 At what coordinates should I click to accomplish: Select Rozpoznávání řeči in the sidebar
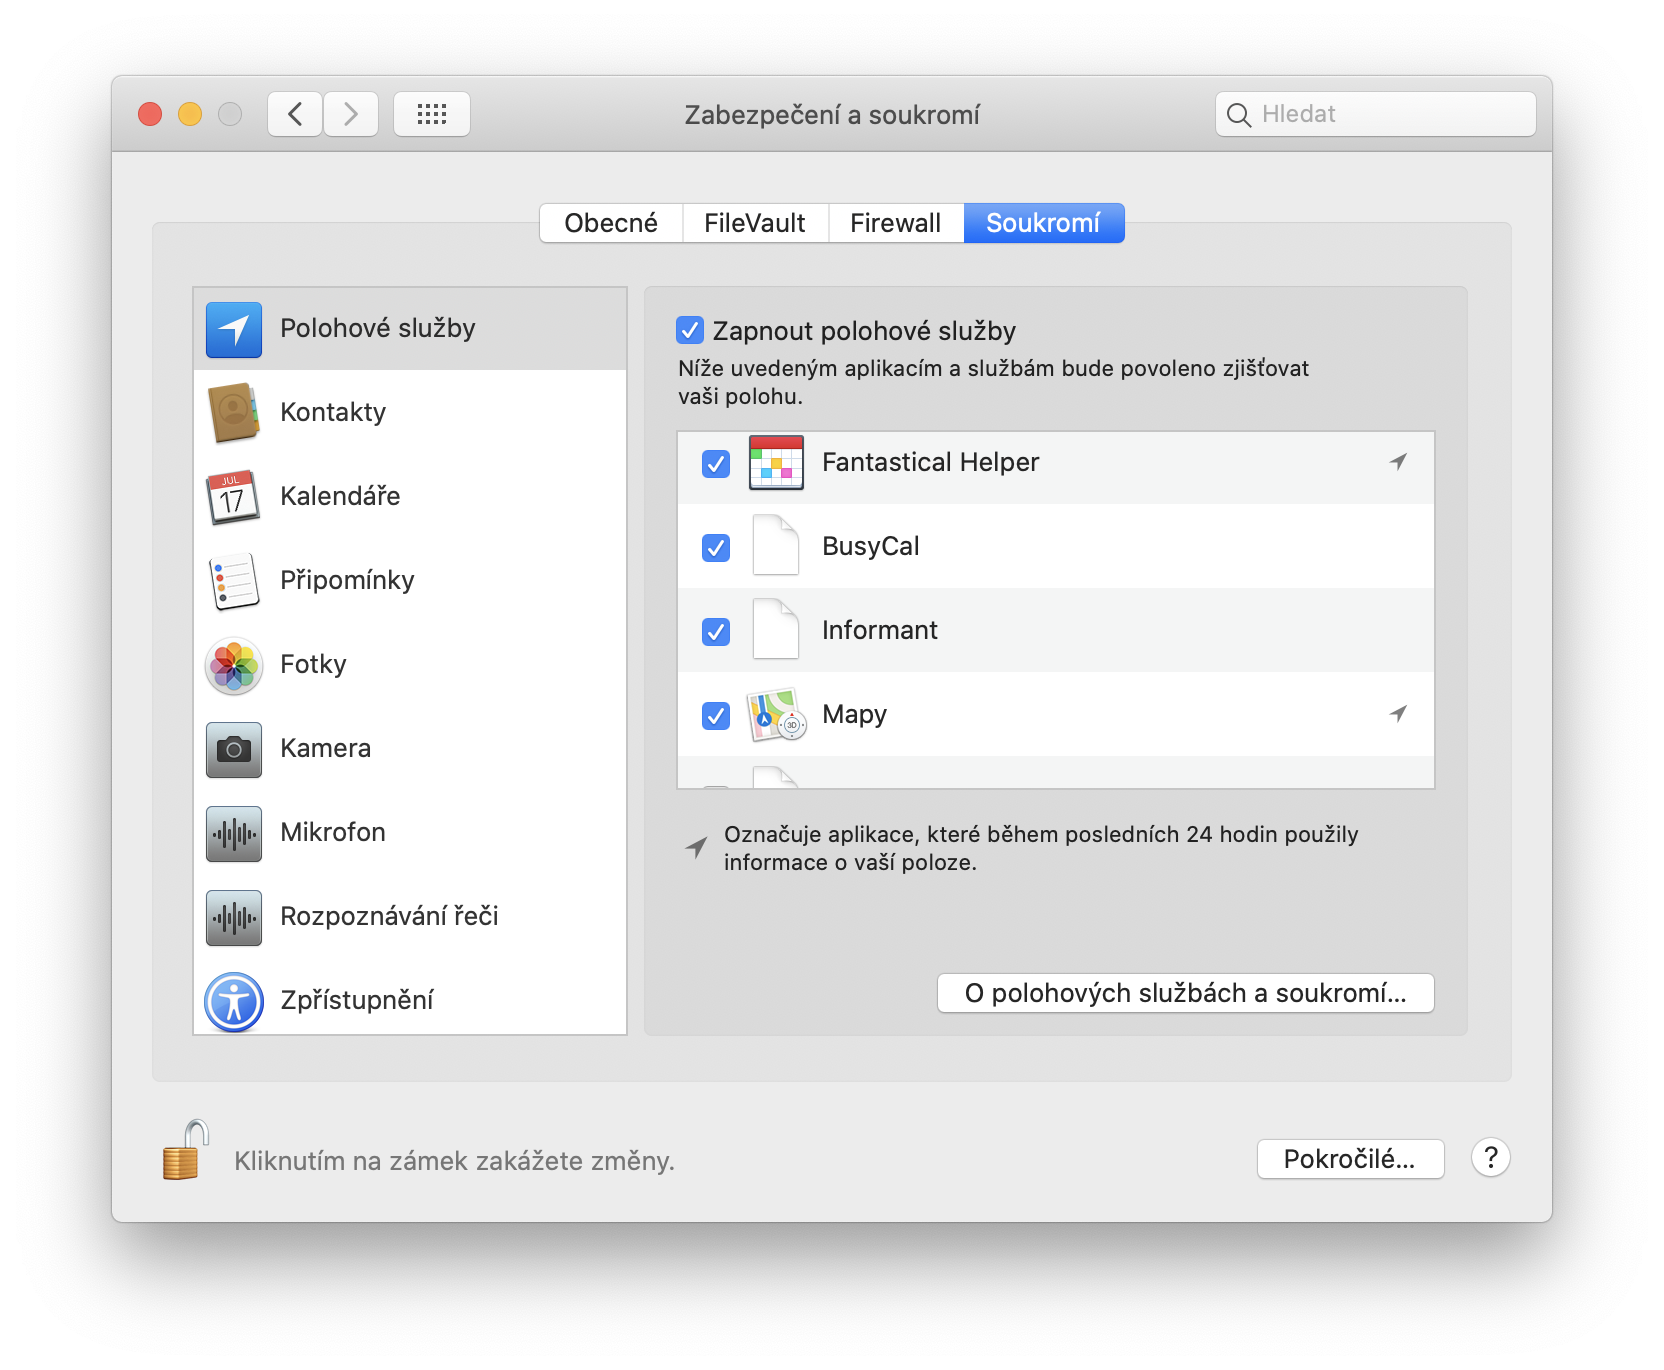pos(389,916)
